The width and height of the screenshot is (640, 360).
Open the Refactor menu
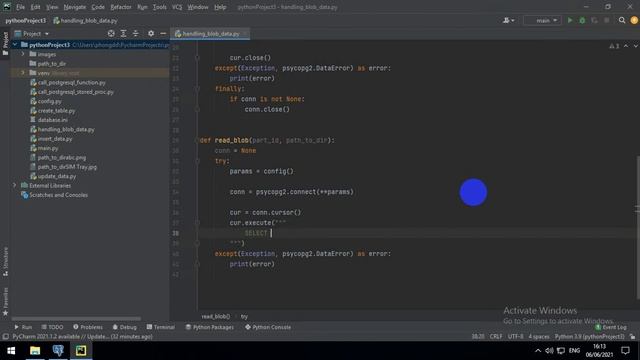coord(121,7)
